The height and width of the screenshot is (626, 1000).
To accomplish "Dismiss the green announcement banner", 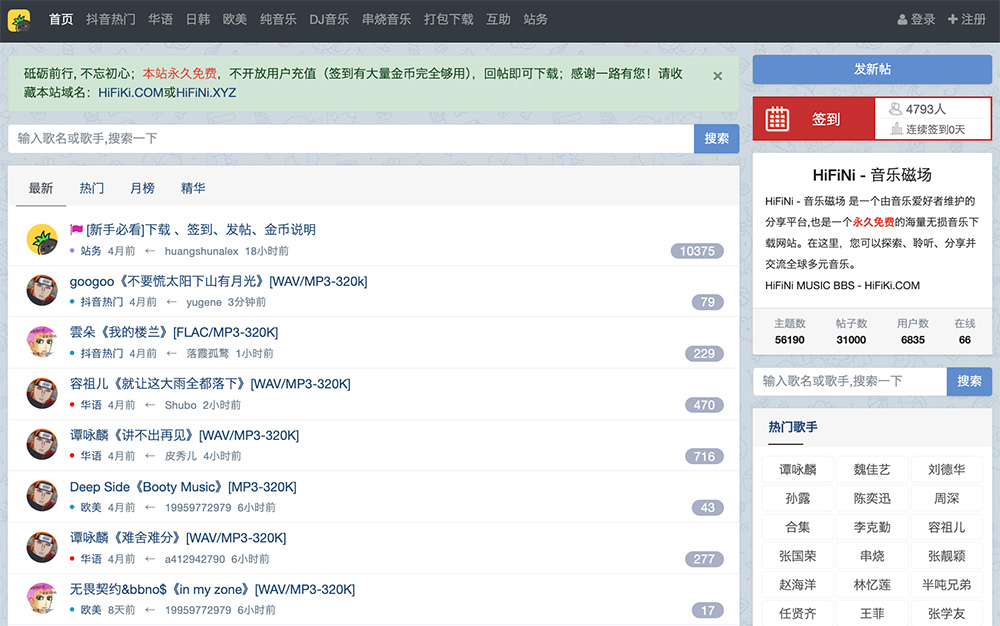I will click(x=717, y=76).
